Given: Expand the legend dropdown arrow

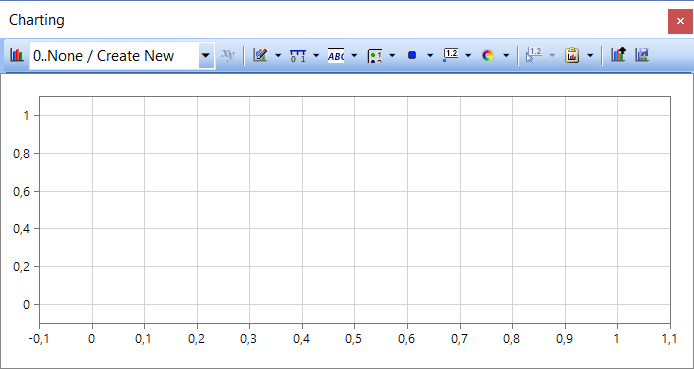Looking at the screenshot, I should coord(392,55).
